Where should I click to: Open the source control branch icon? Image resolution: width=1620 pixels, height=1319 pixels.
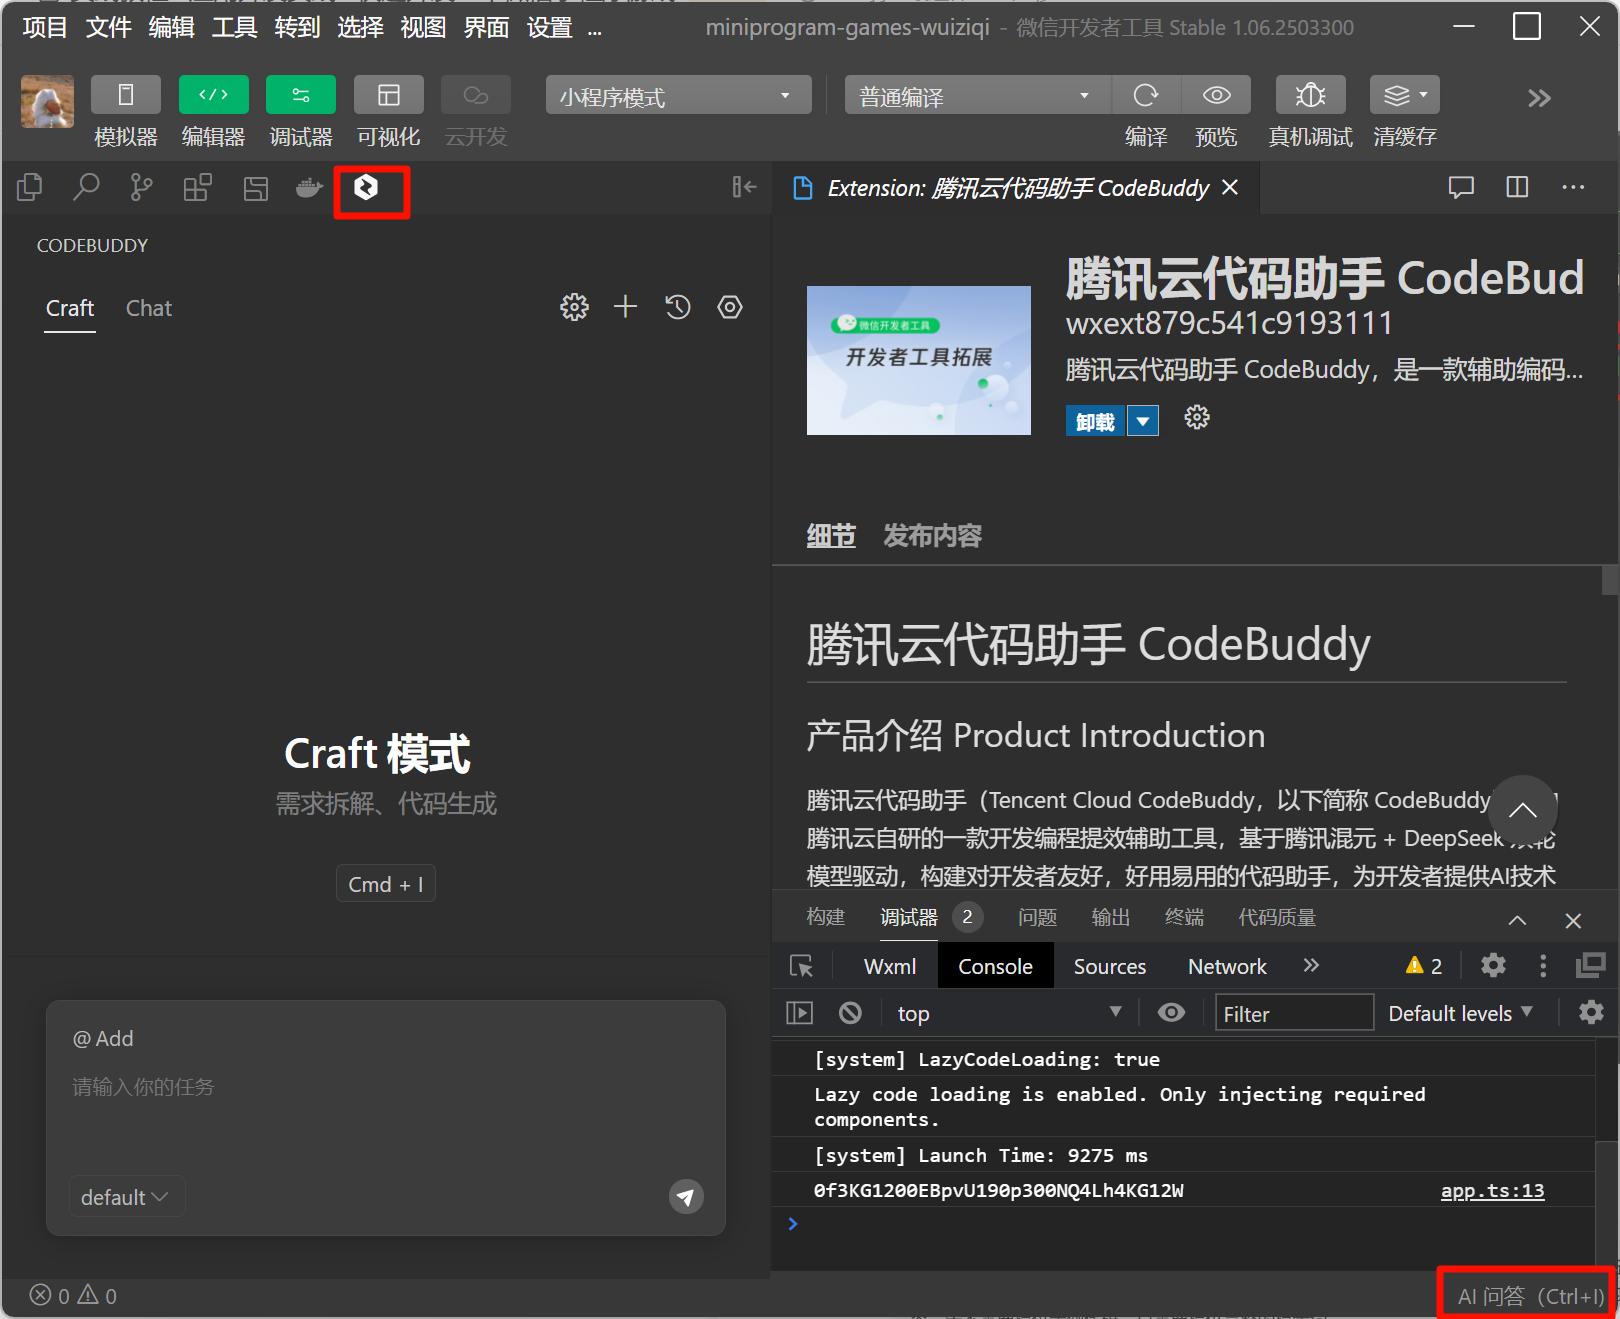[141, 188]
